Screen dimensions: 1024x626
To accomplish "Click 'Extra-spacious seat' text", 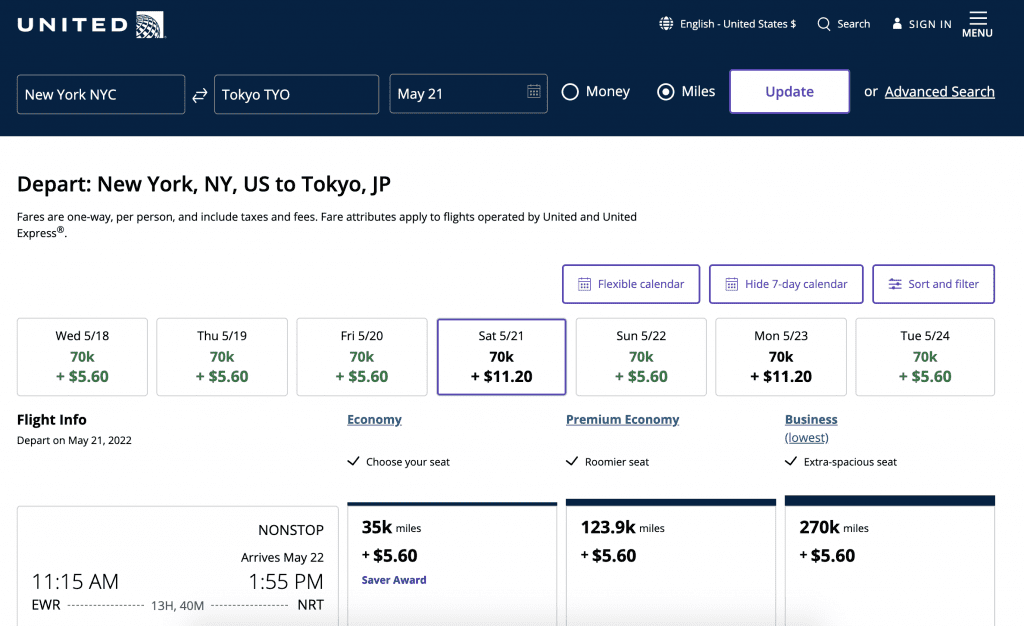I will tap(850, 462).
